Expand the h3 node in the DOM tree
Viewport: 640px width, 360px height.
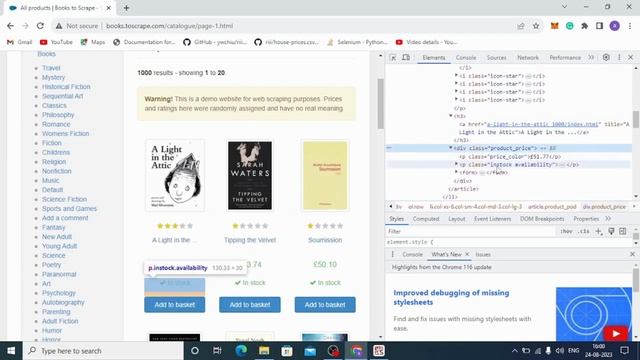[451, 116]
